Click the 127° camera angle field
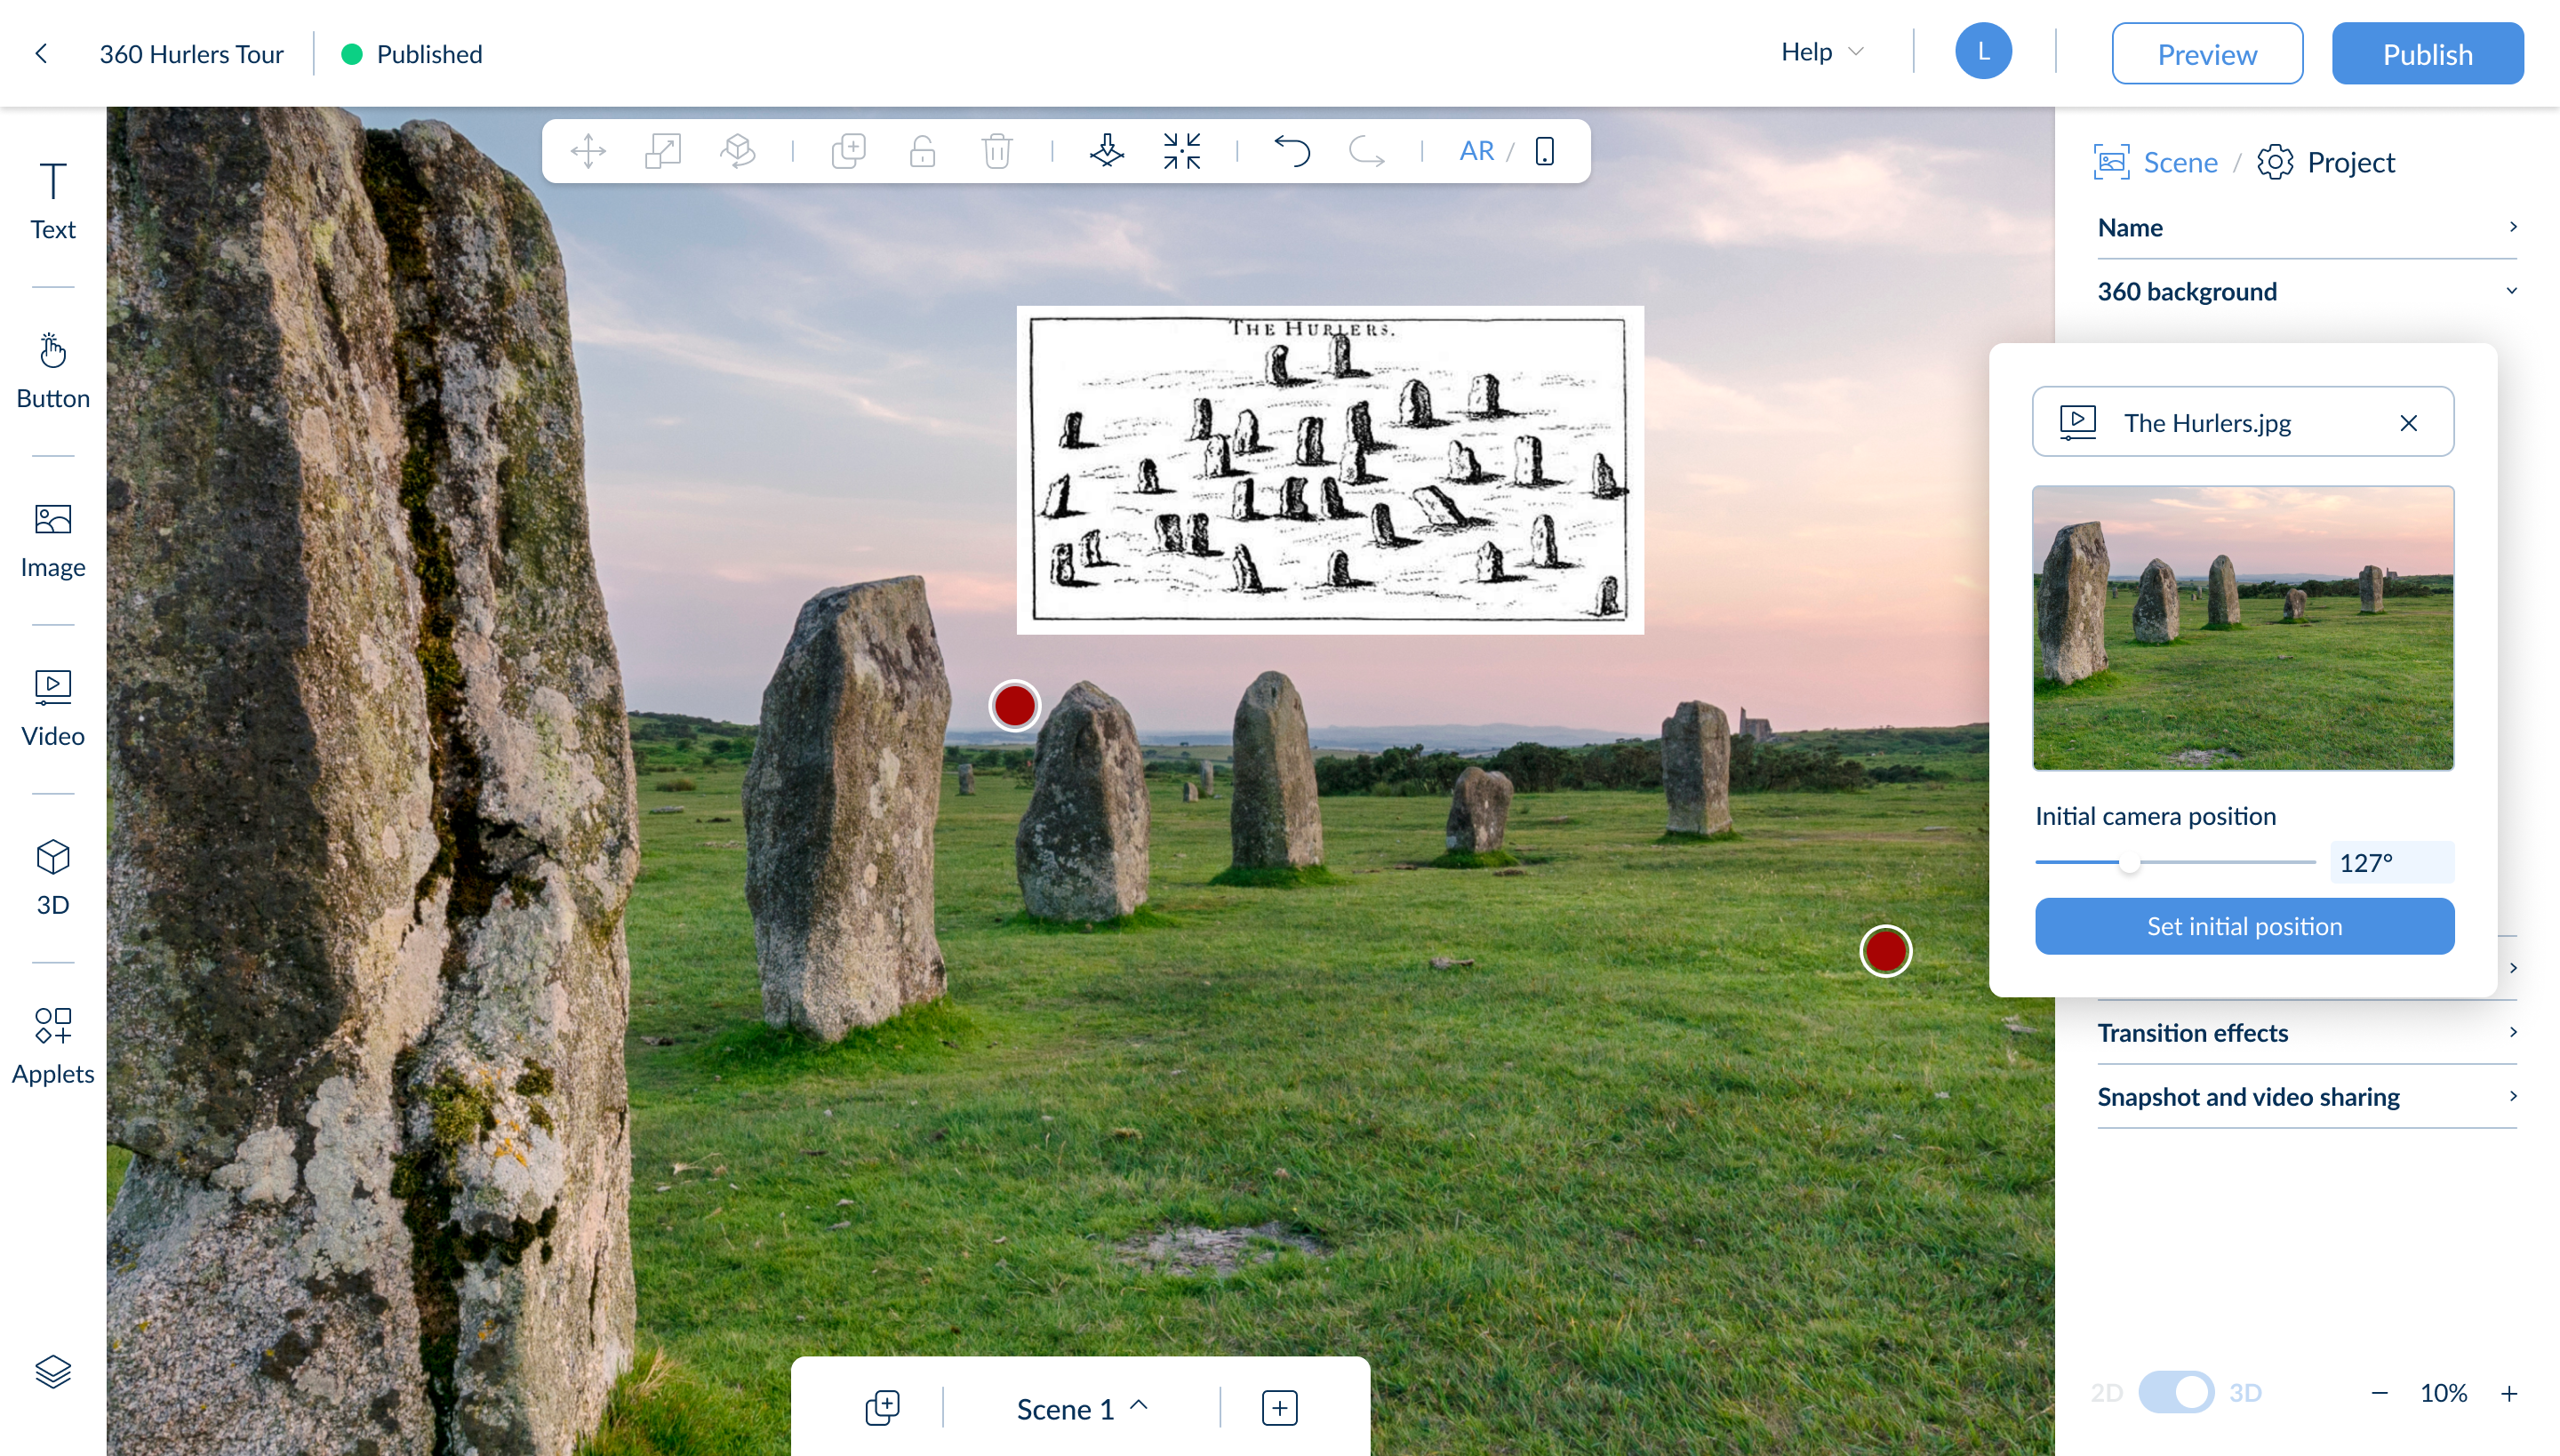The height and width of the screenshot is (1456, 2560). pos(2391,862)
